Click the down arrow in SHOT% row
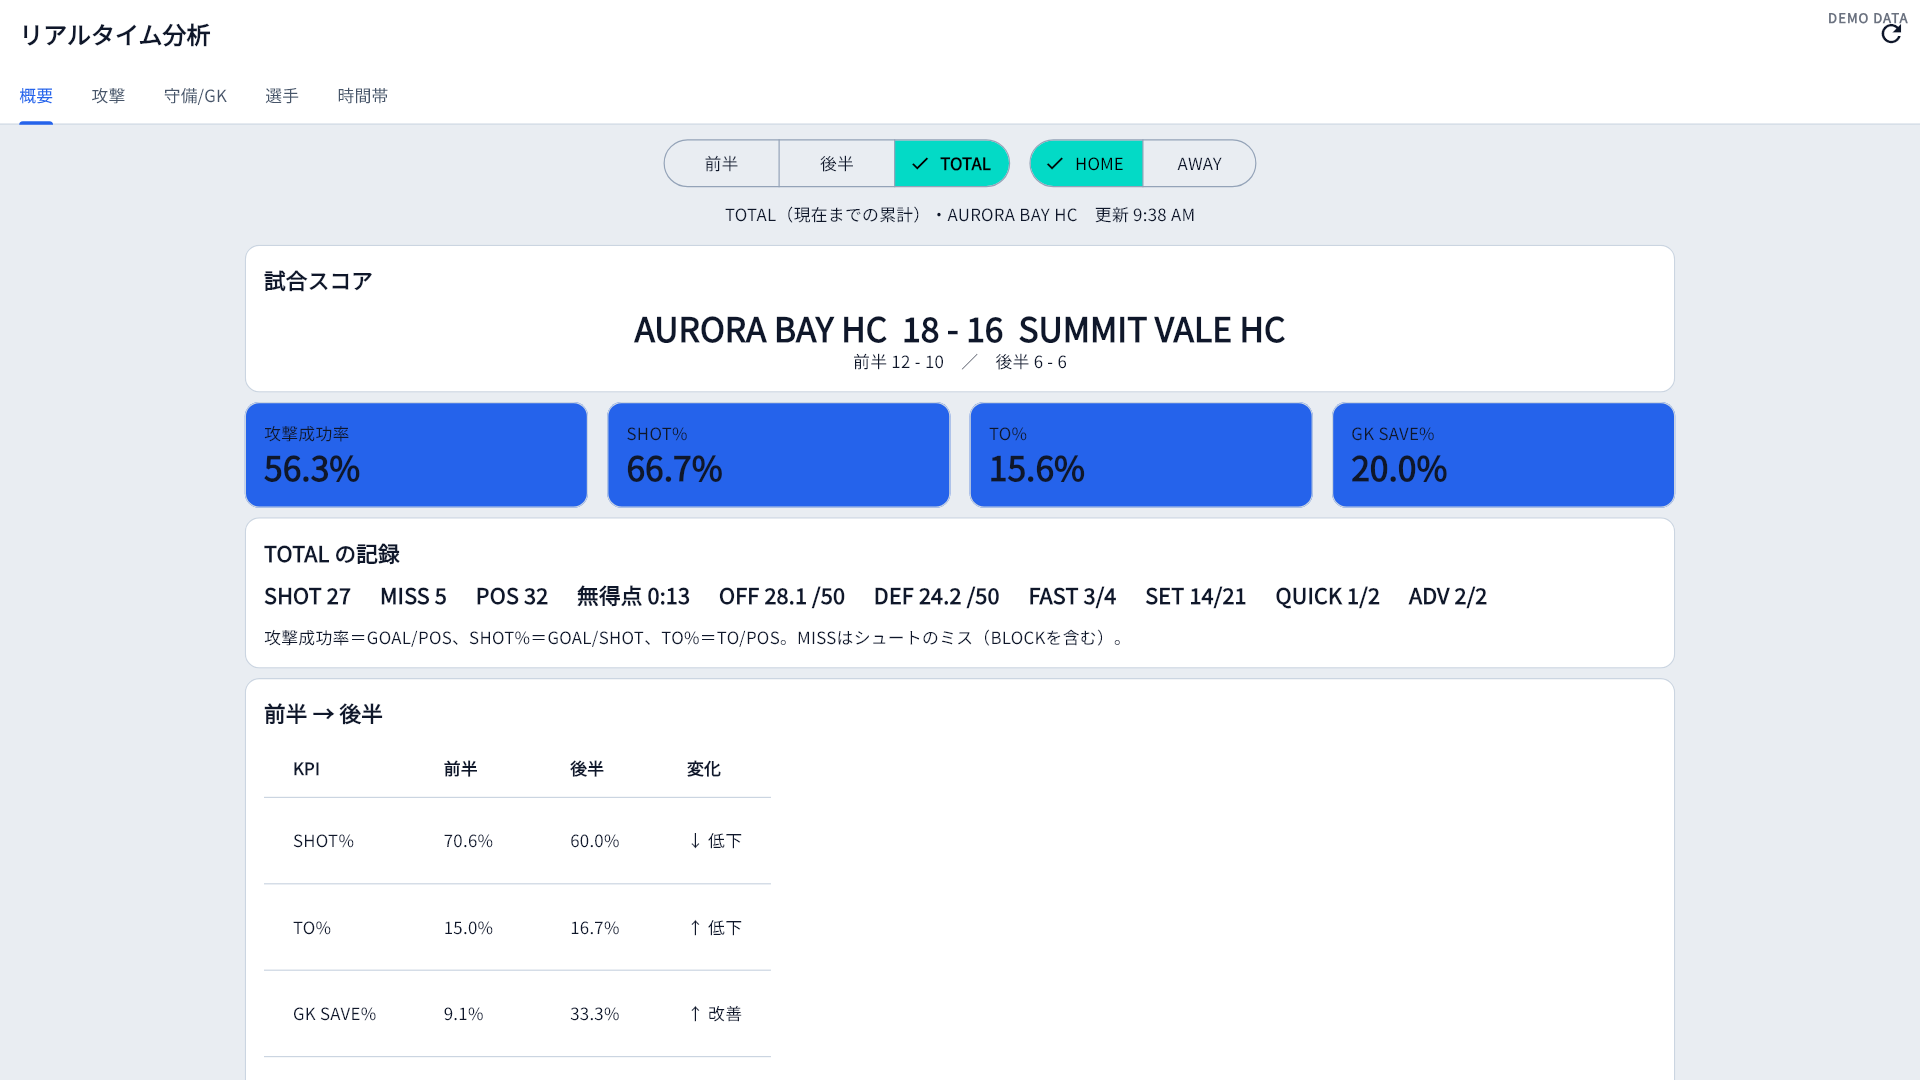This screenshot has width=1920, height=1080. coord(695,841)
